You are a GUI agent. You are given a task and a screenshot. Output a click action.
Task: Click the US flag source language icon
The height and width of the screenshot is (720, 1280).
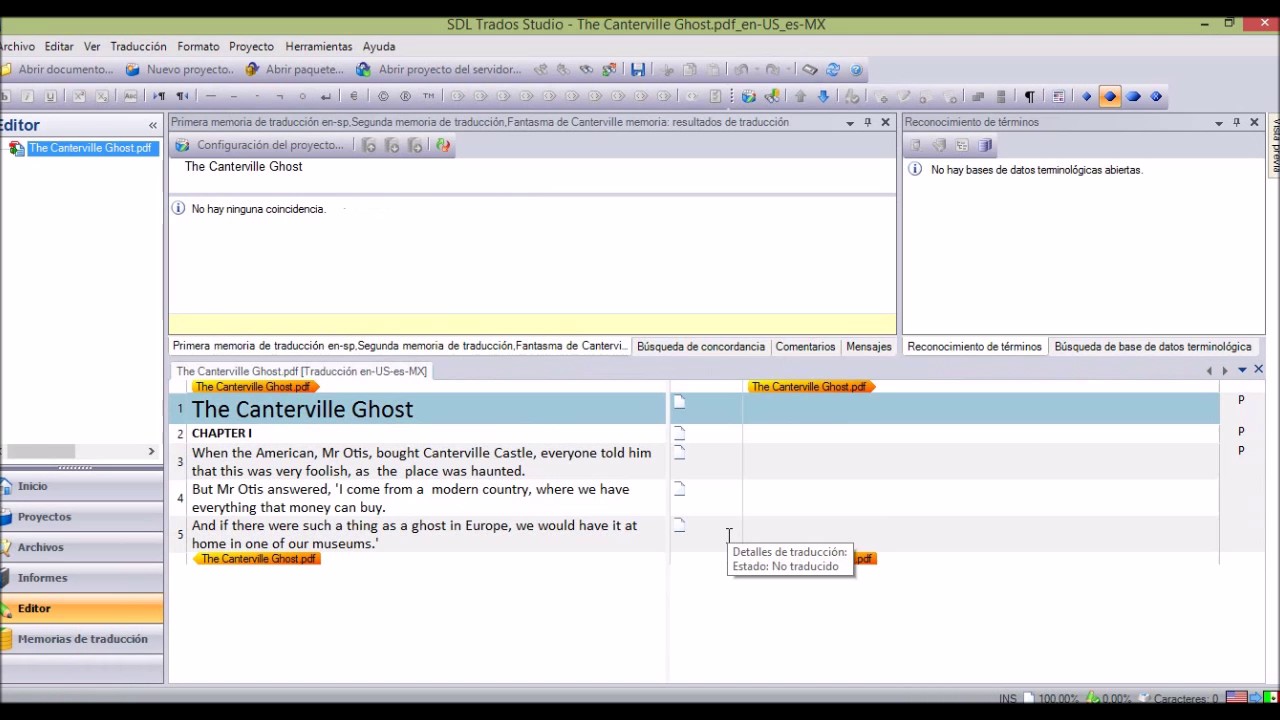(1236, 698)
